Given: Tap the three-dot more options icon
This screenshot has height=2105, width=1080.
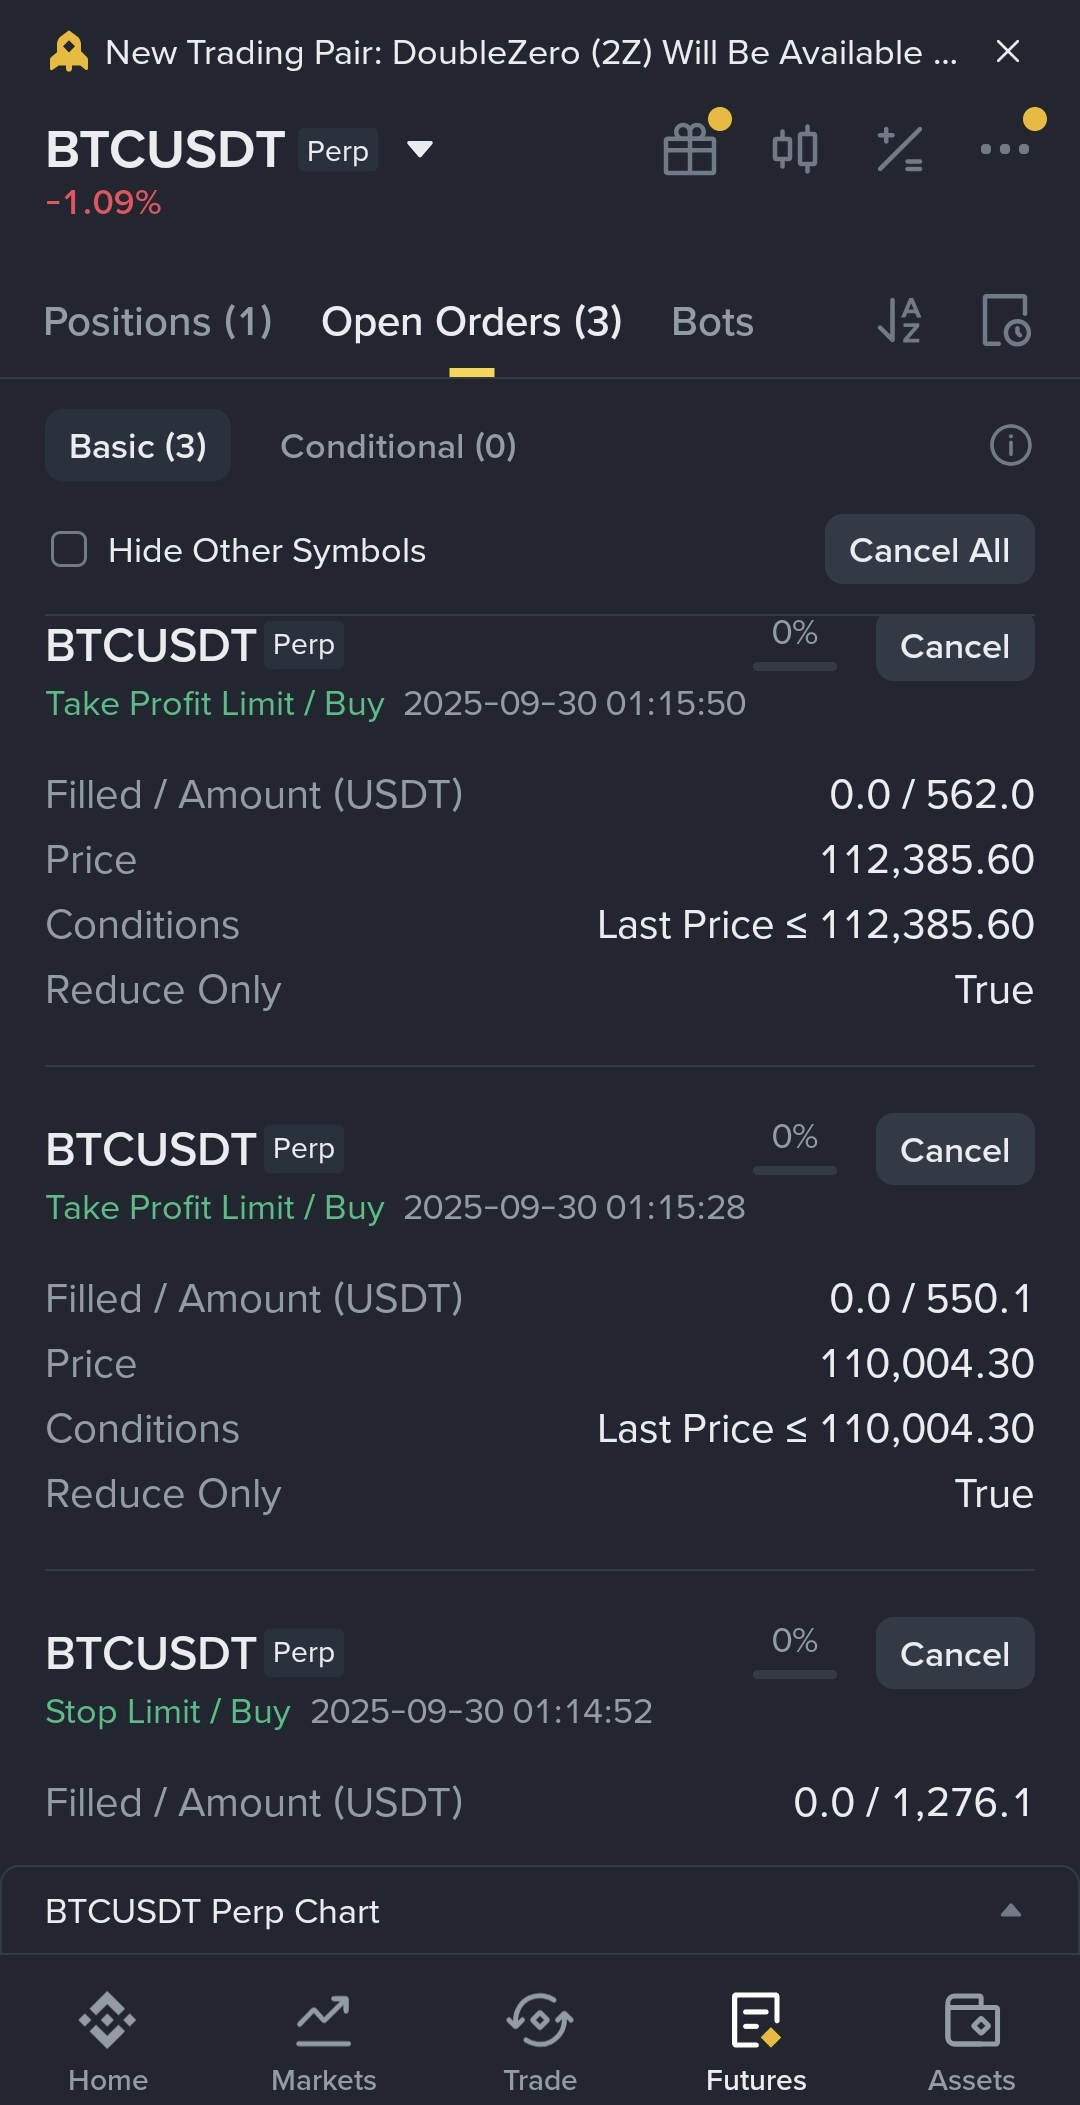Looking at the screenshot, I should (1004, 150).
